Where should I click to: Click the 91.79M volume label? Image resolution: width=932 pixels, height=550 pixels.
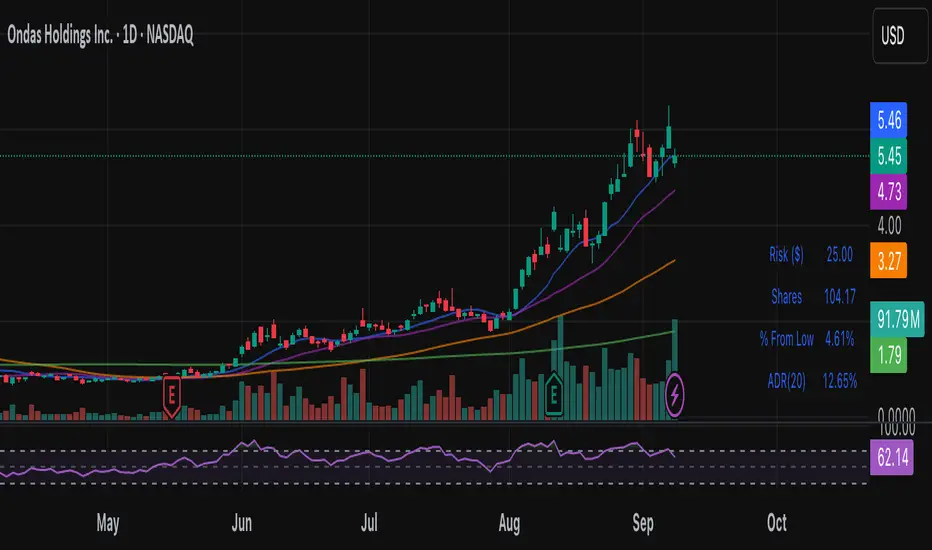(898, 319)
